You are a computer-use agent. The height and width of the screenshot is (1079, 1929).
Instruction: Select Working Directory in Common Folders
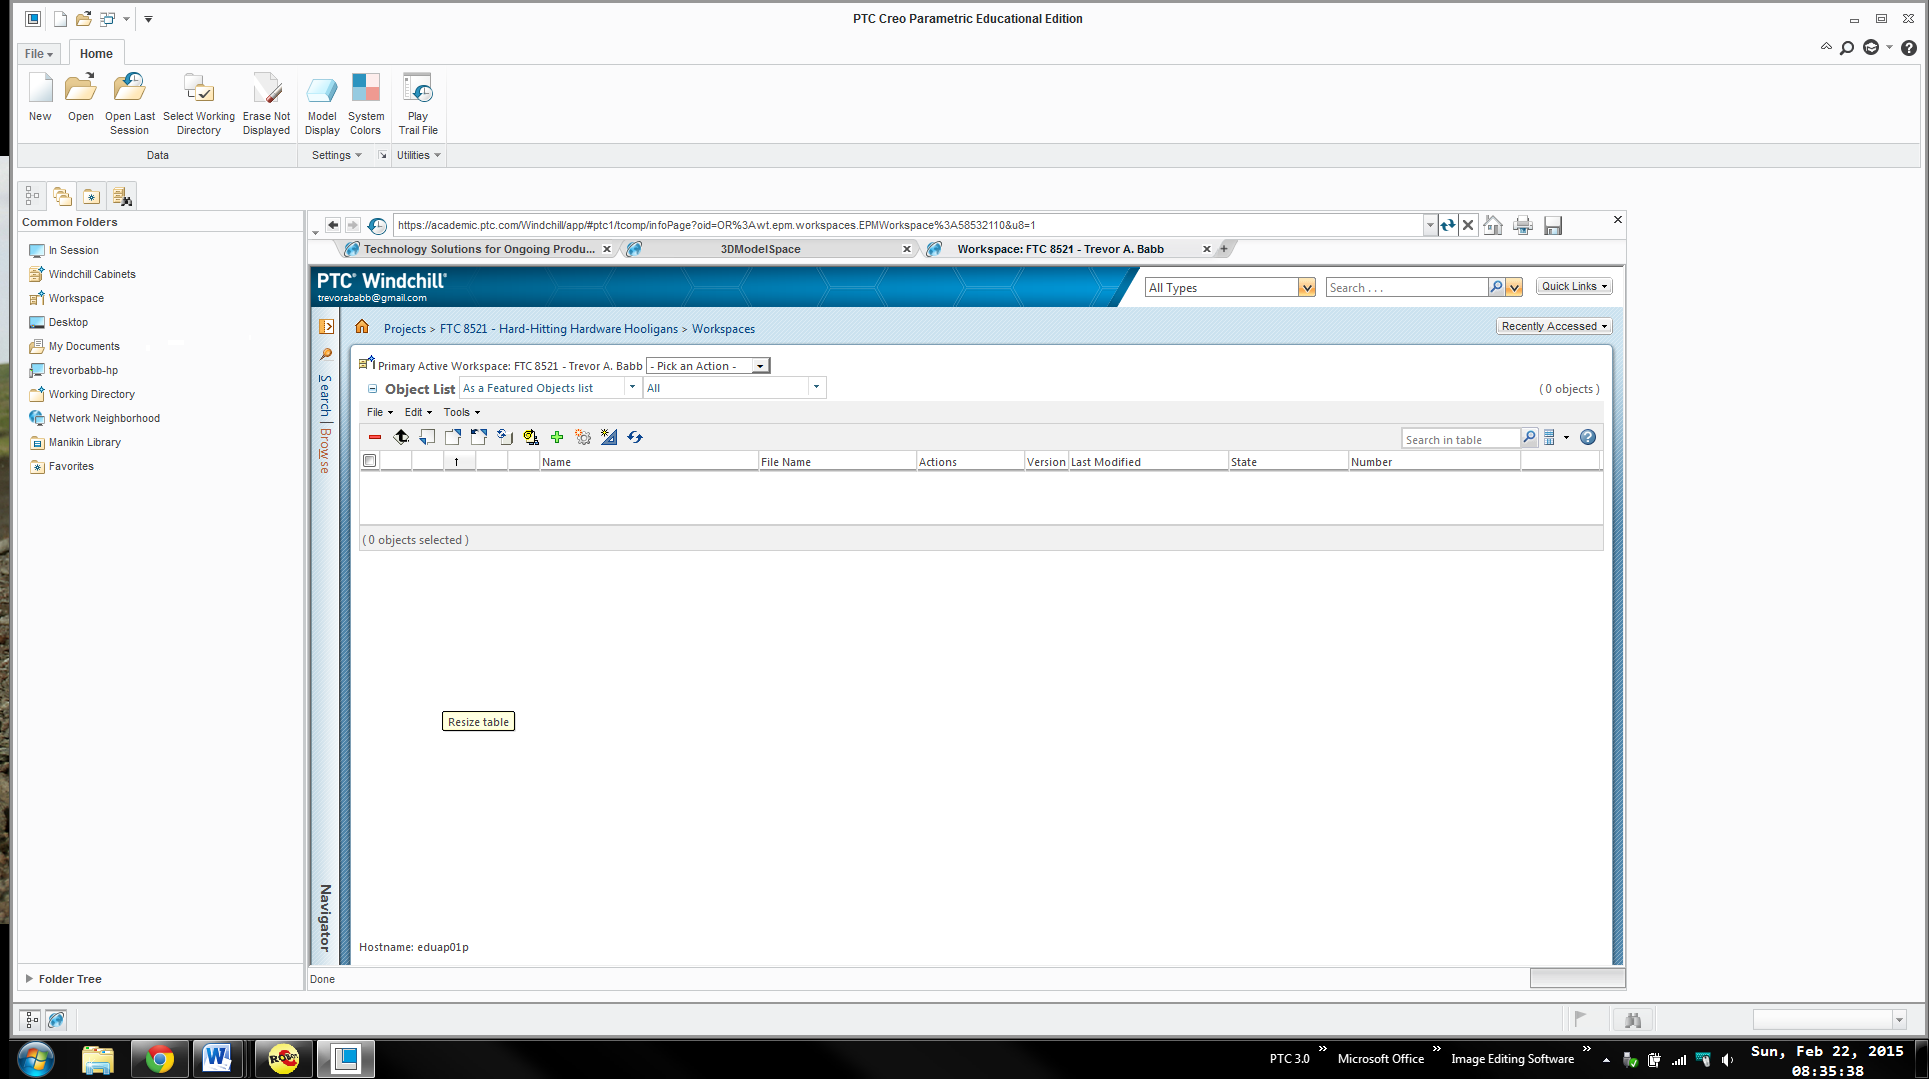91,394
